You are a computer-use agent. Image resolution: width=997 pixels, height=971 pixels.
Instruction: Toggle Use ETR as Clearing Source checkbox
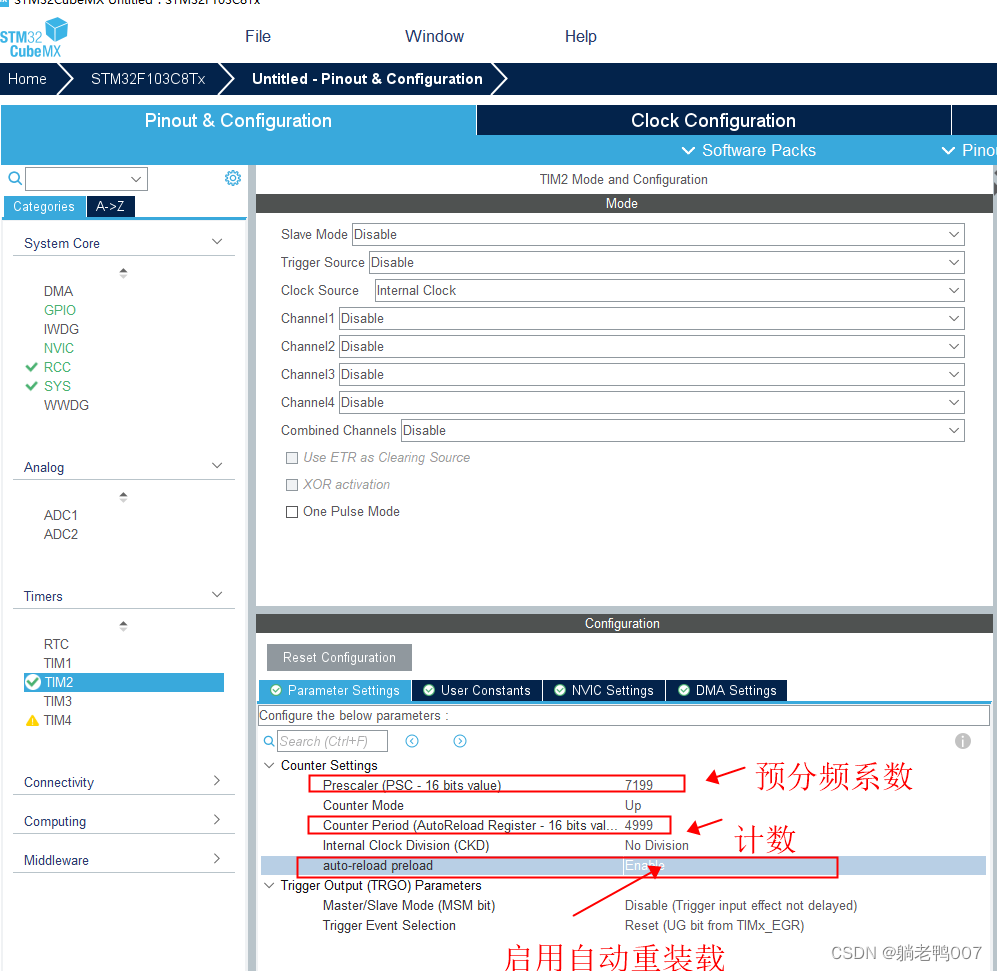[x=292, y=458]
